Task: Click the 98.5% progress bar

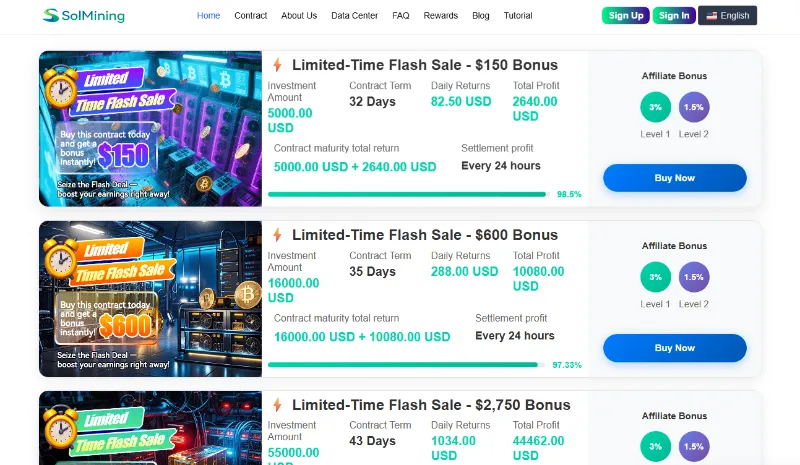Action: click(x=407, y=194)
